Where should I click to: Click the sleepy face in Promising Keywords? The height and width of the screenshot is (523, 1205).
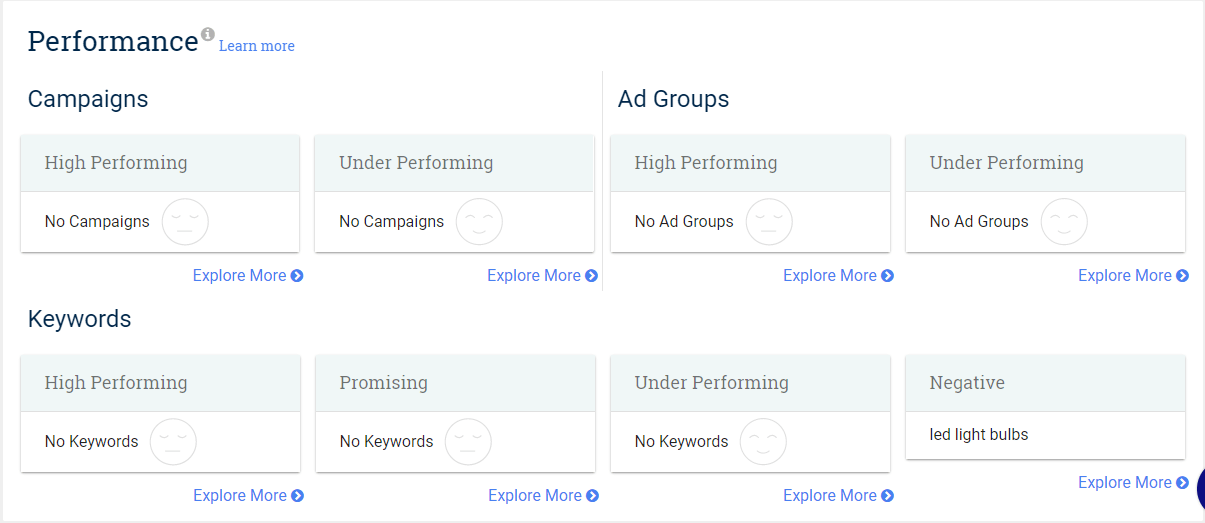click(x=468, y=442)
